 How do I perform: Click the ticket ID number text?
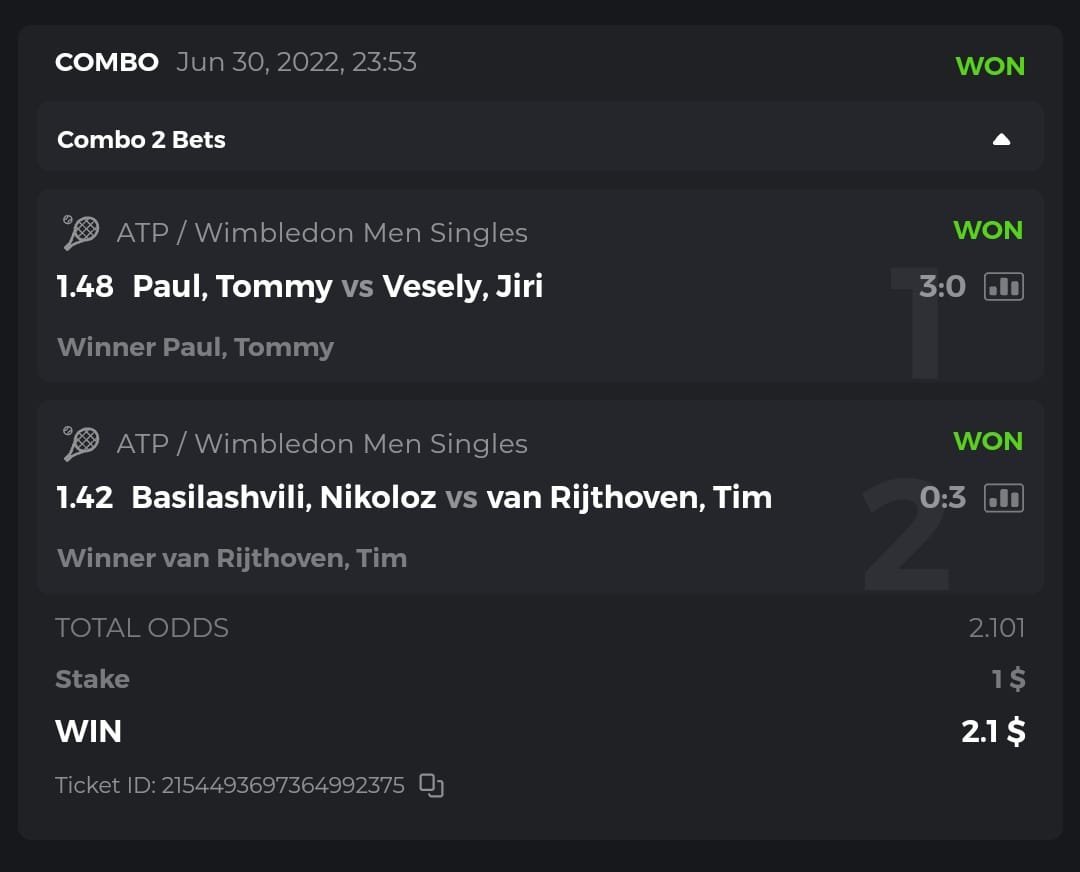point(230,786)
